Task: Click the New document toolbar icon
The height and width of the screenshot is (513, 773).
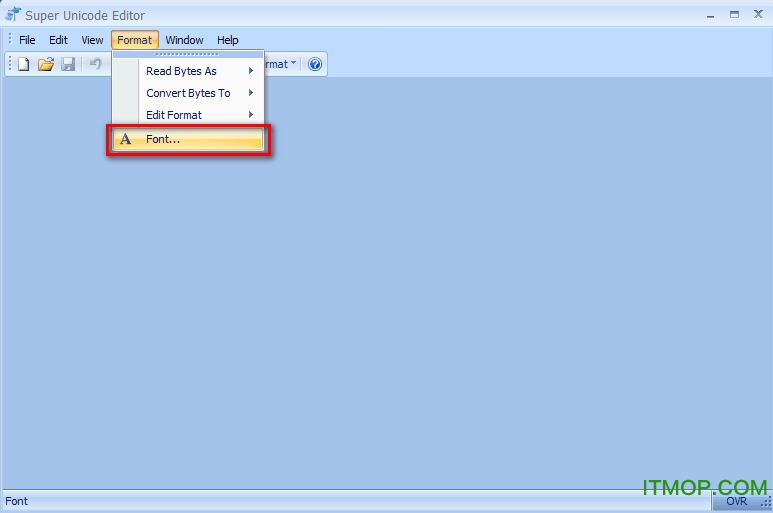Action: pos(23,64)
